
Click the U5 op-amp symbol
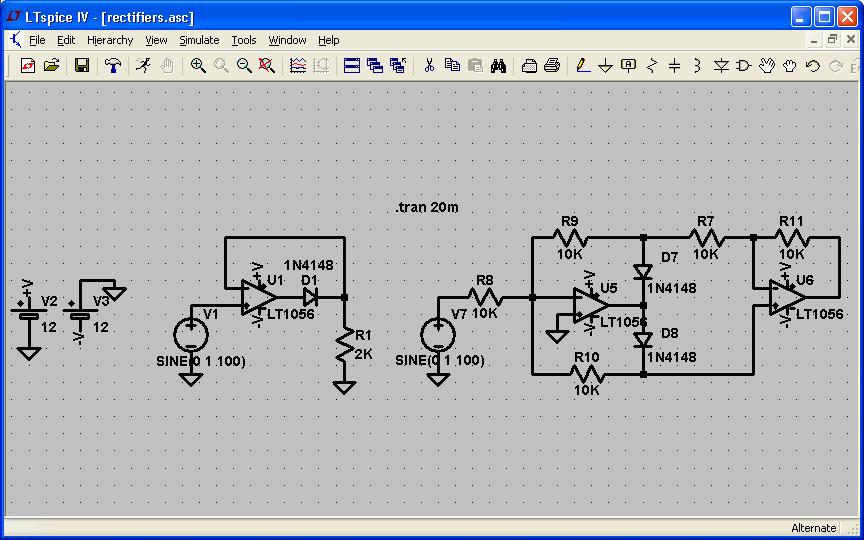pos(591,305)
